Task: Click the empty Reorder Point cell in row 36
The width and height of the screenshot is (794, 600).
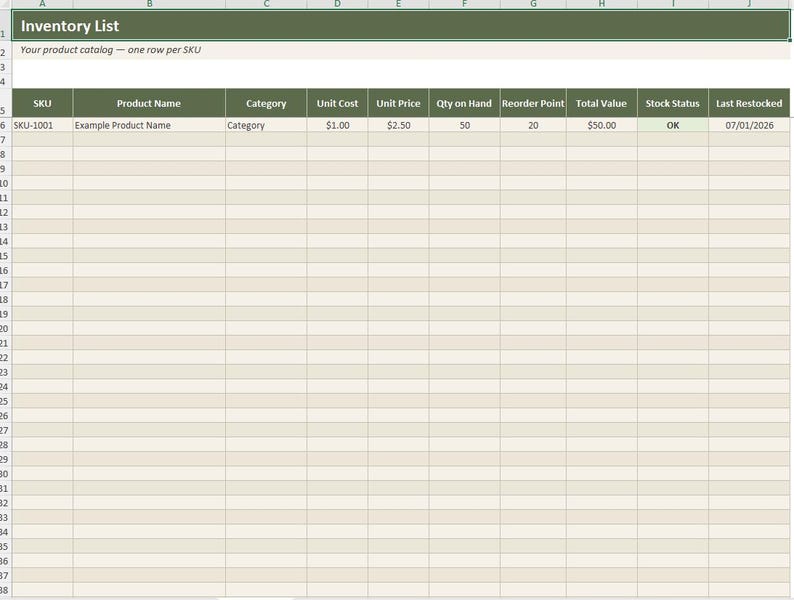Action: [x=533, y=561]
